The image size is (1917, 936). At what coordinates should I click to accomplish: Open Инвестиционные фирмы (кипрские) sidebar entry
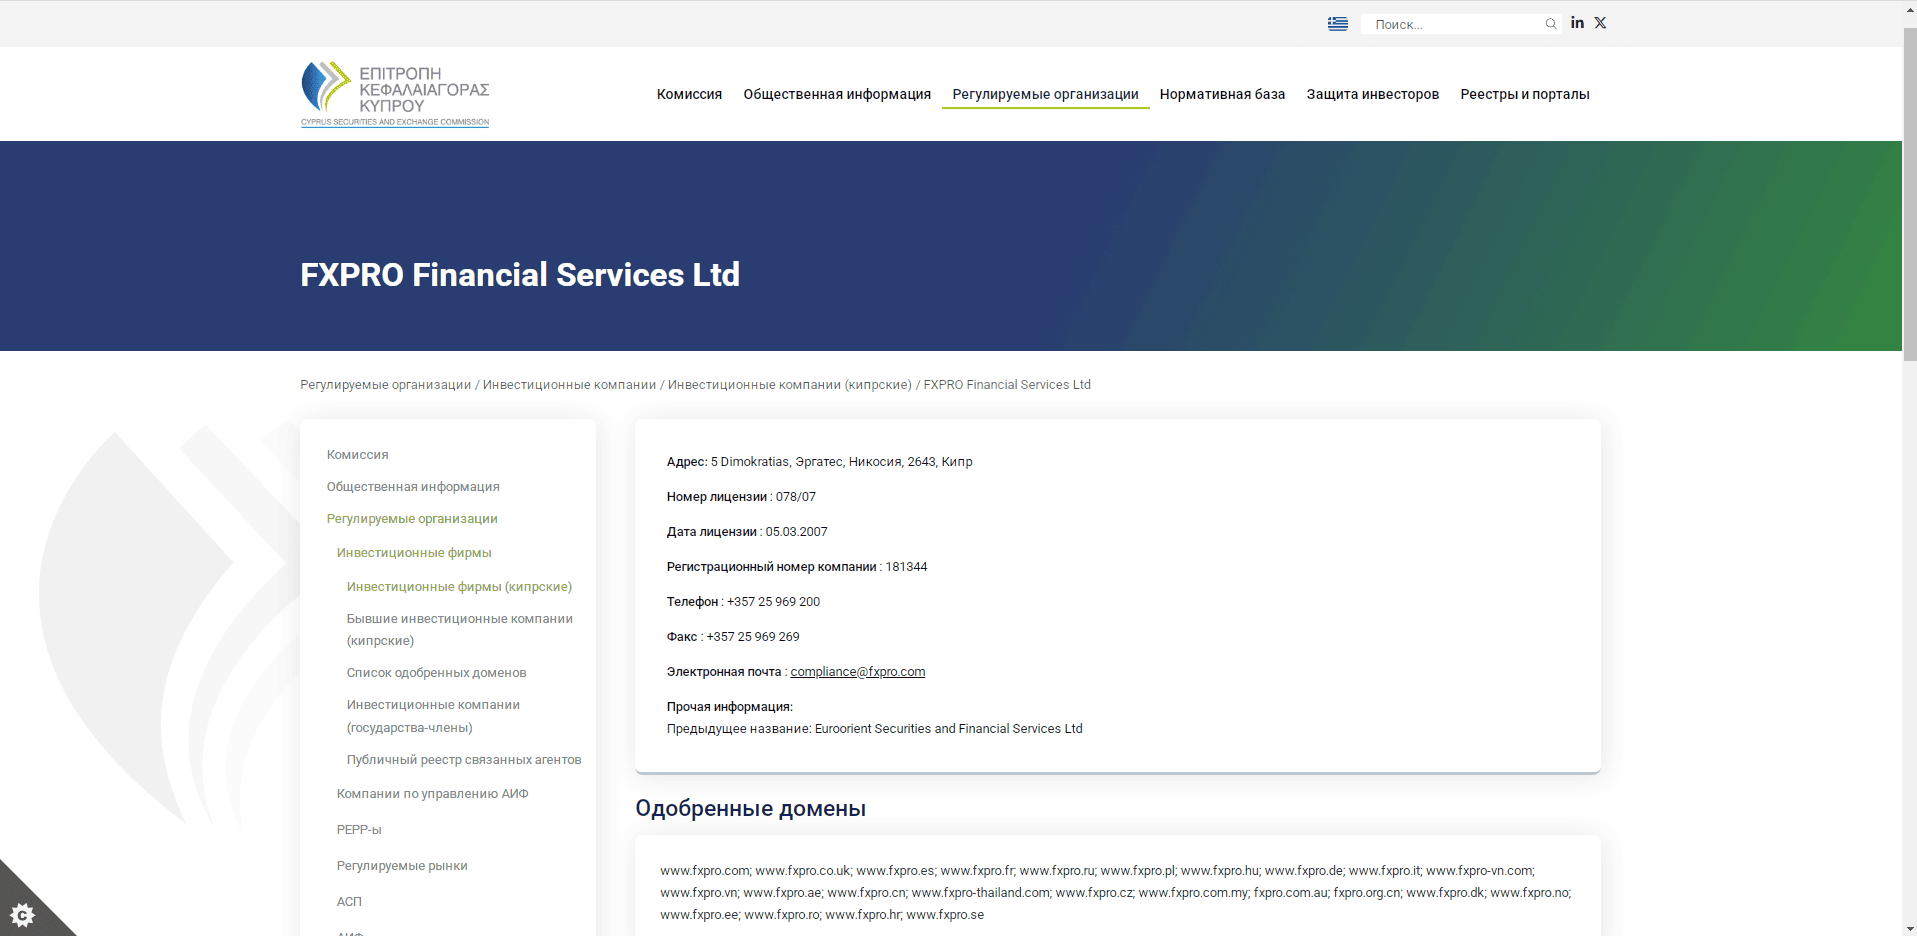click(x=459, y=587)
